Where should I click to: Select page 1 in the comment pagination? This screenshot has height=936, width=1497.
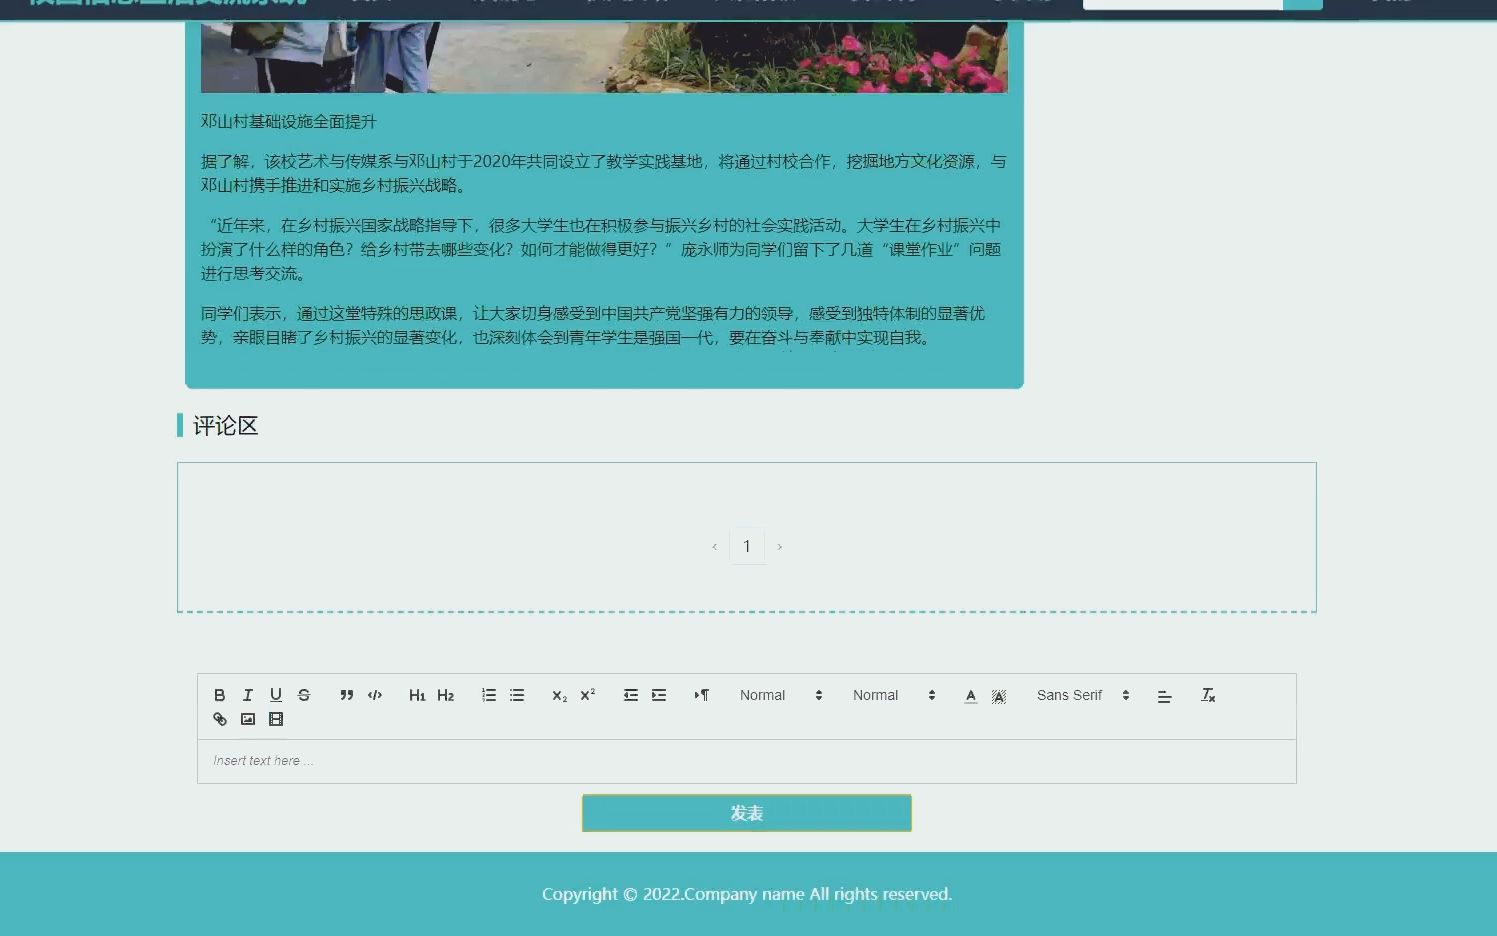(748, 546)
